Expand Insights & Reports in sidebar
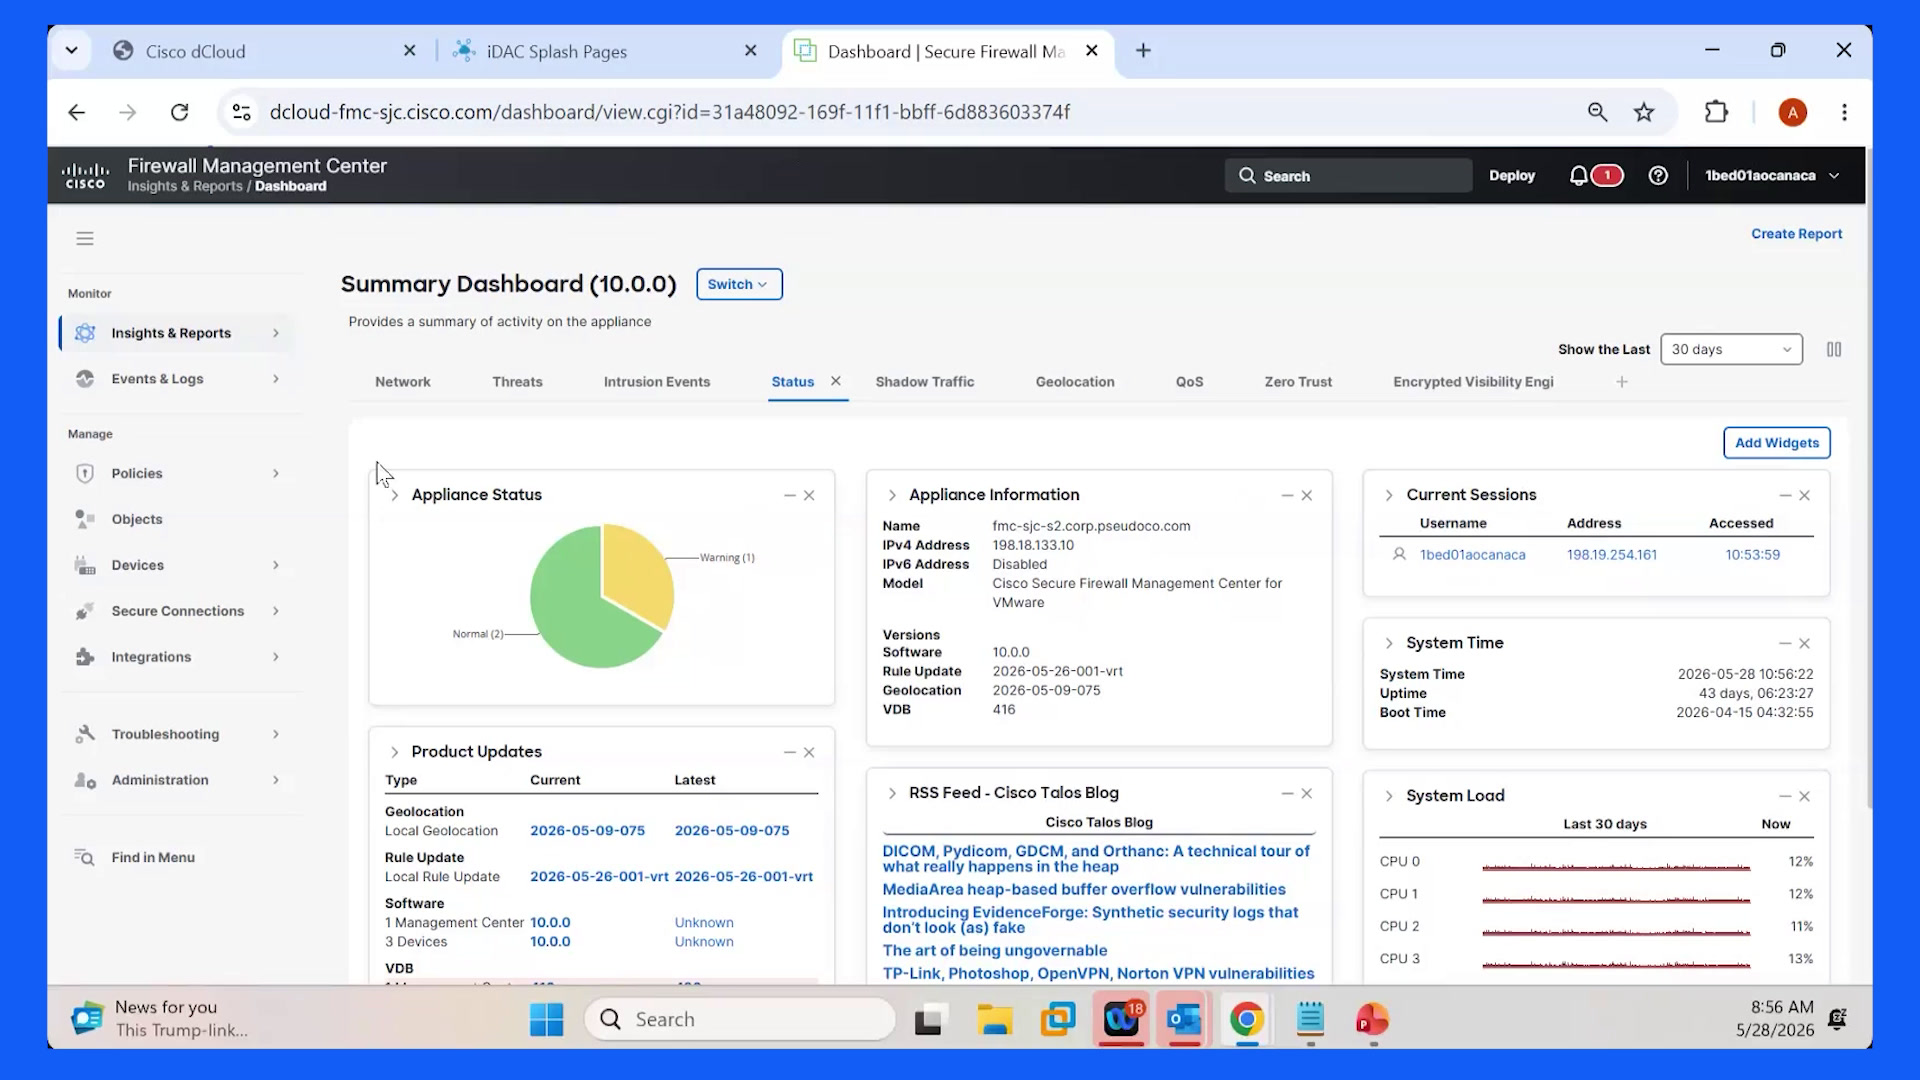This screenshot has width=1920, height=1080. pyautogui.click(x=176, y=333)
